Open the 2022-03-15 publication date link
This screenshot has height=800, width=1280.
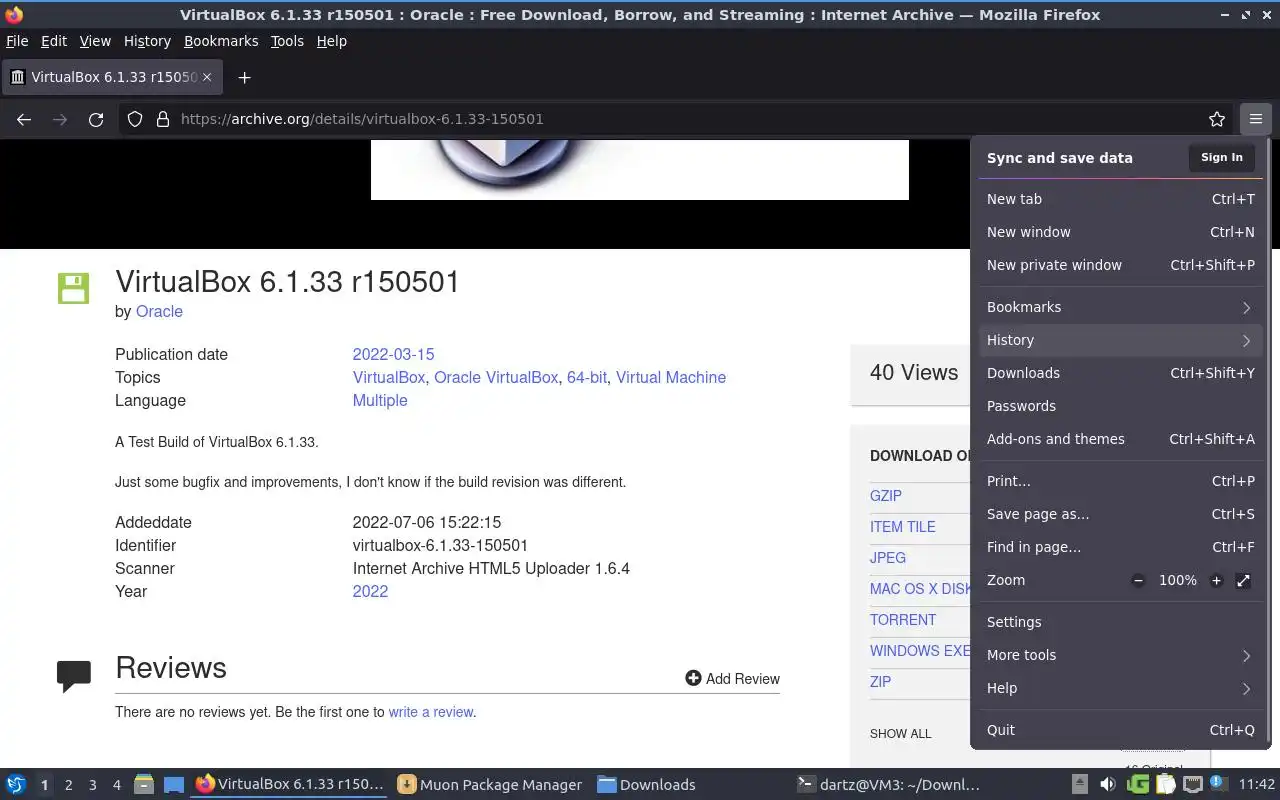point(393,354)
